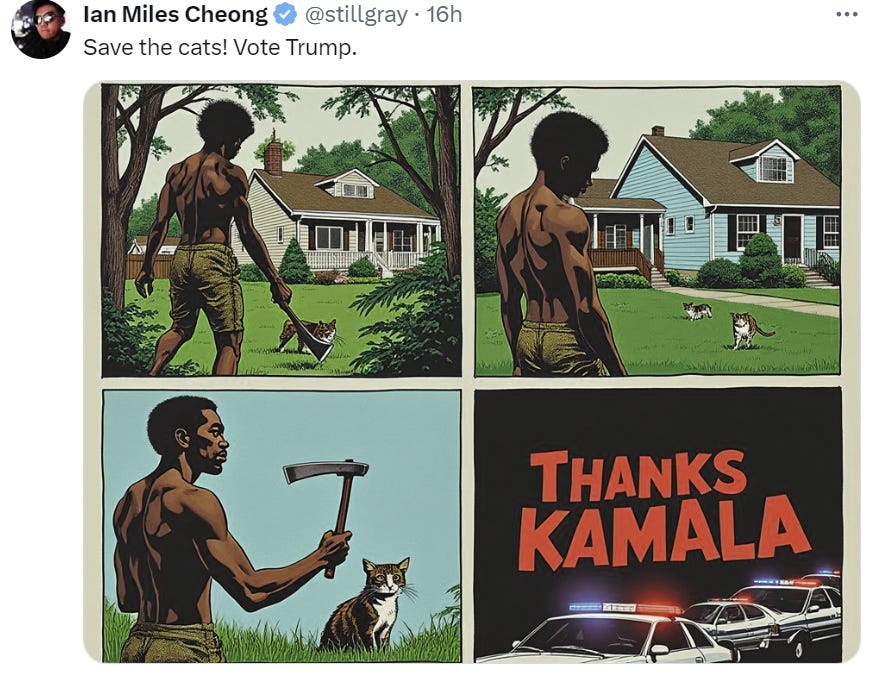Open the poster's round profile avatar

pyautogui.click(x=40, y=28)
